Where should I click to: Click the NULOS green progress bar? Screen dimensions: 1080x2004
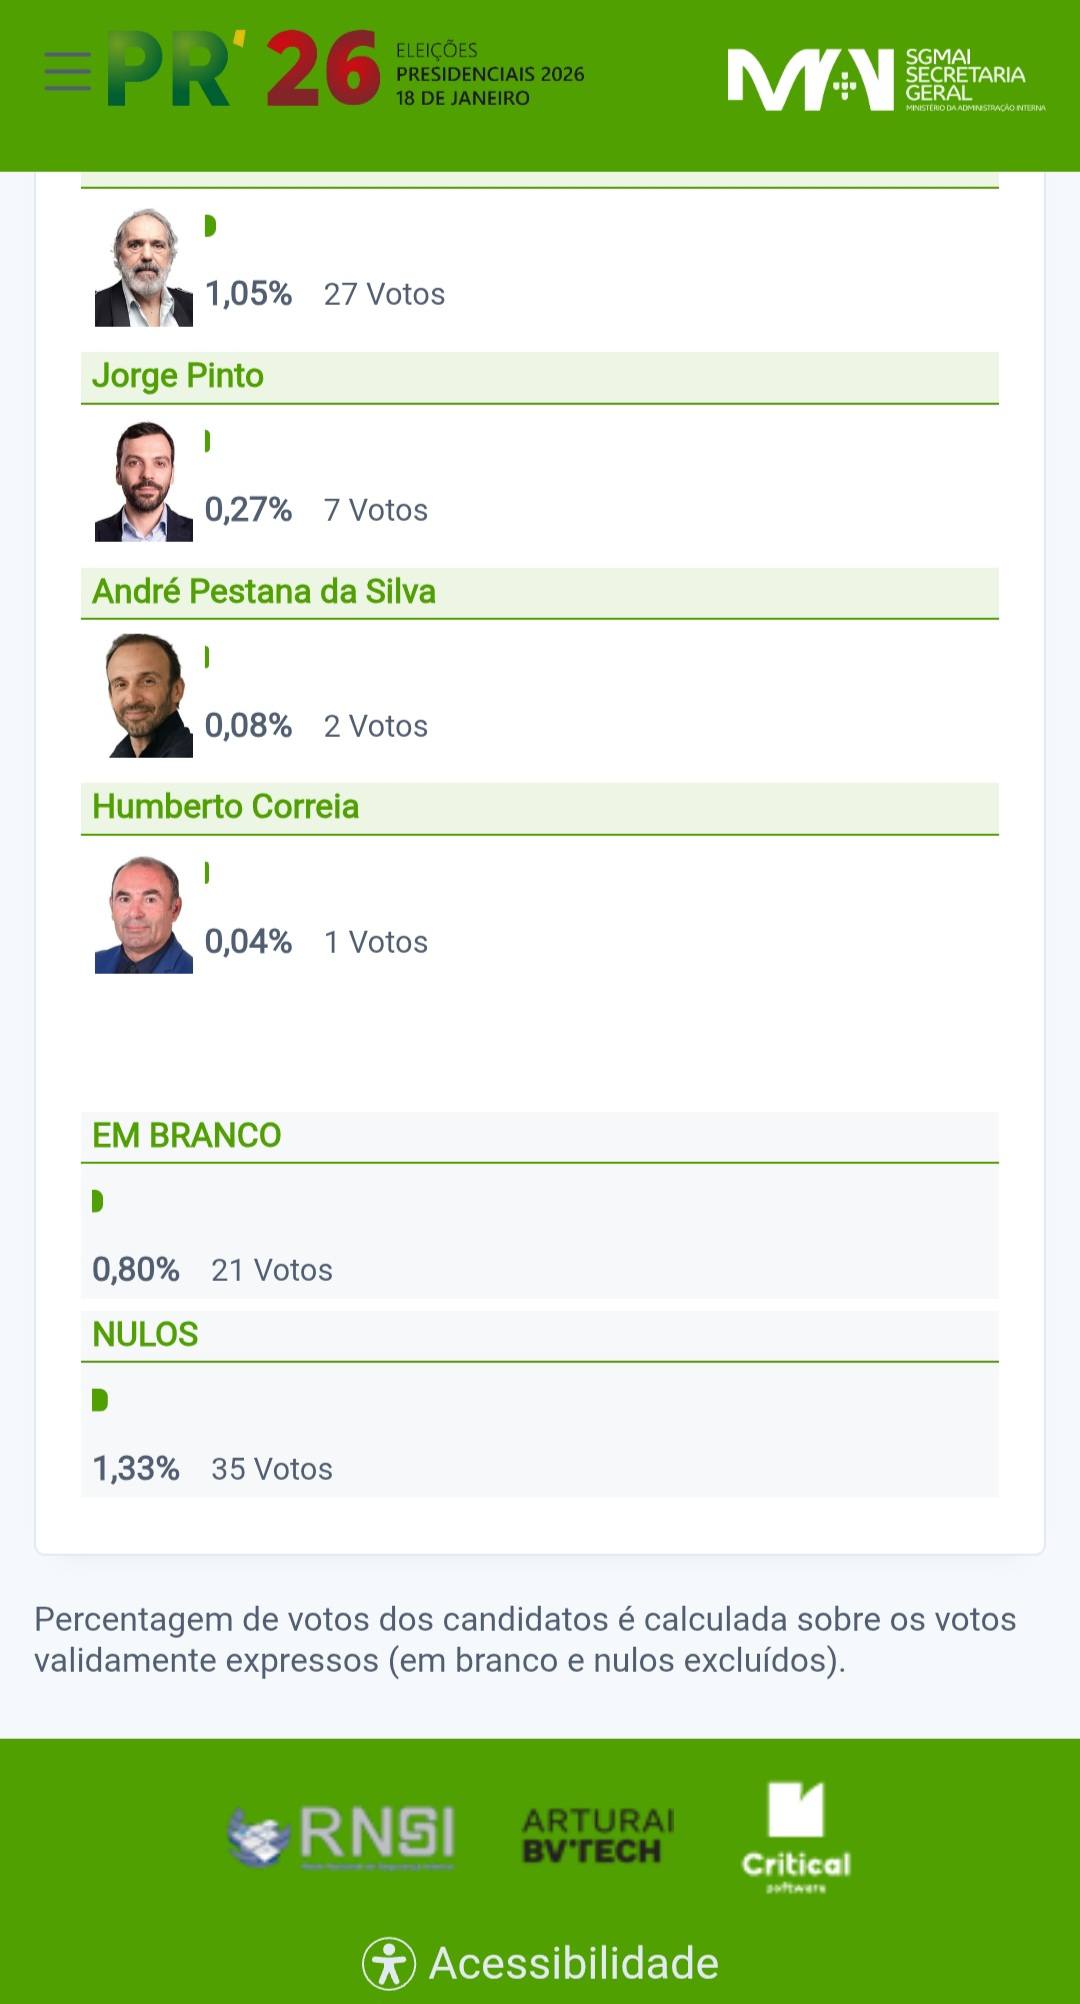tap(99, 1400)
